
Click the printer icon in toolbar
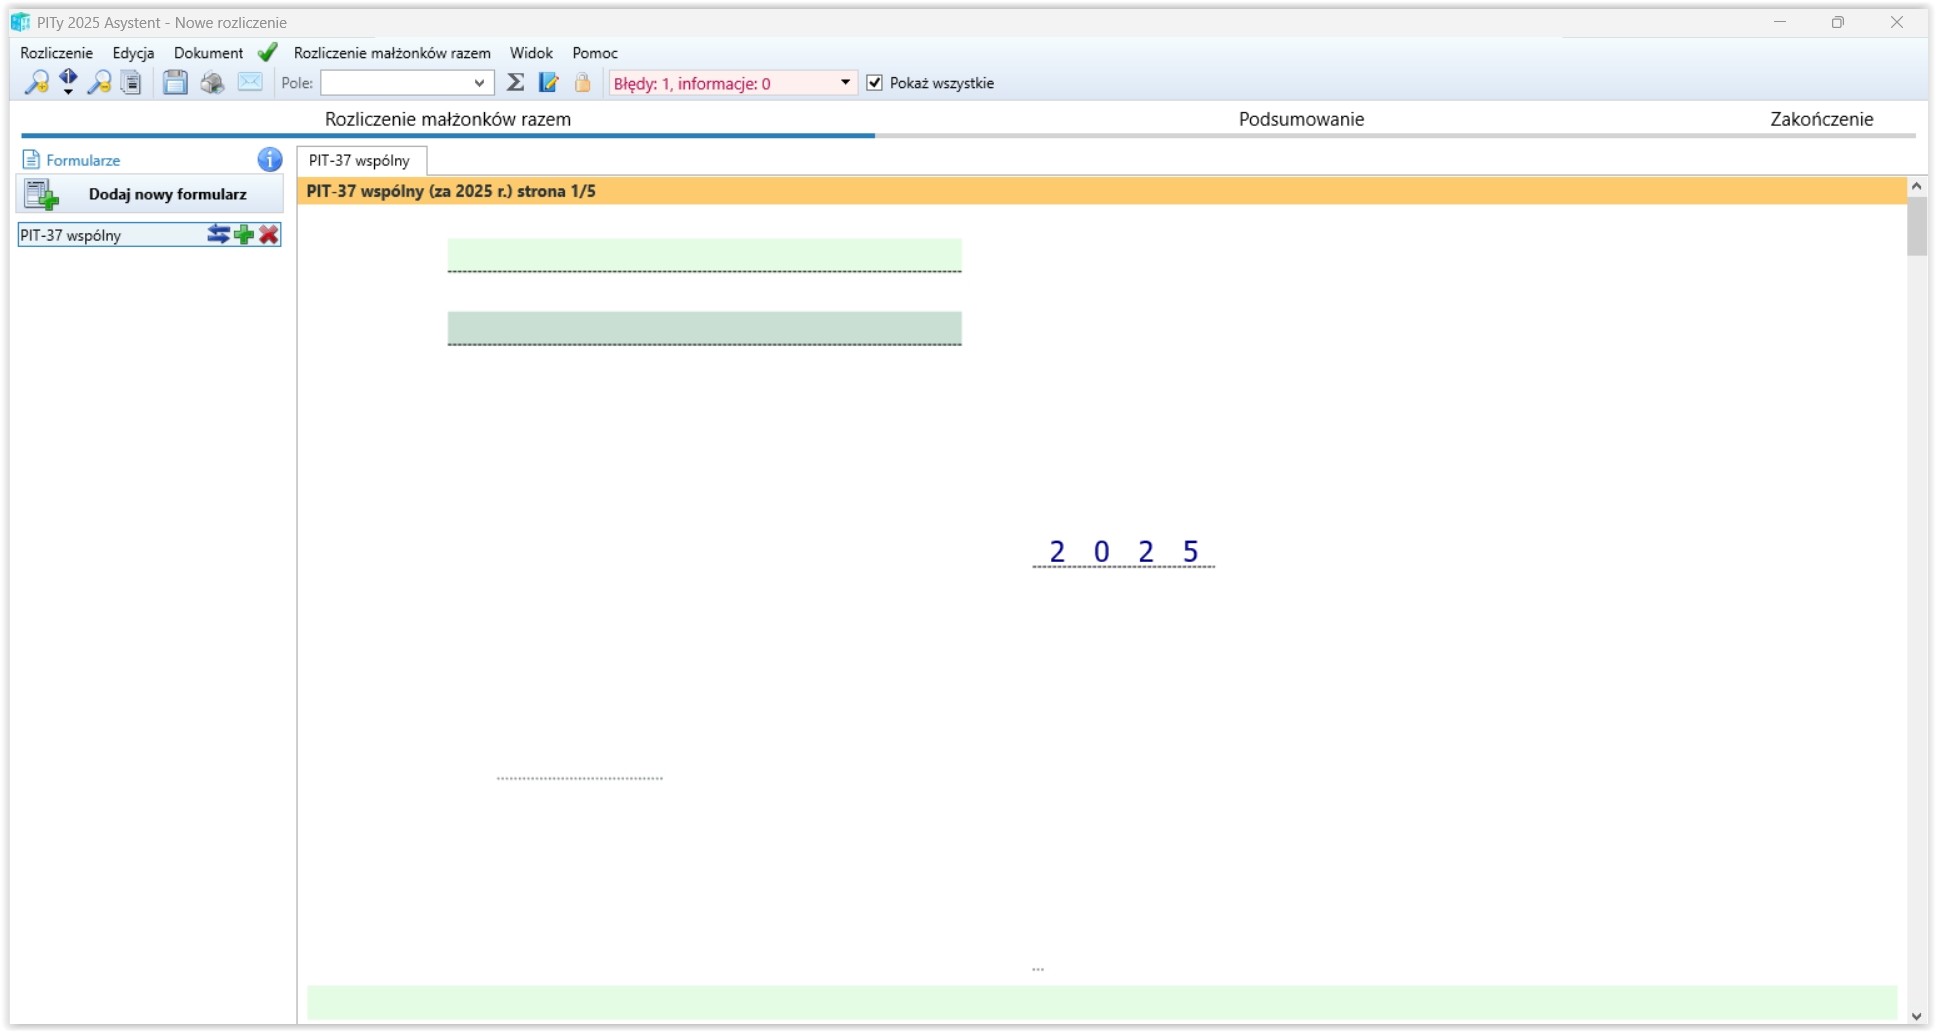click(212, 83)
